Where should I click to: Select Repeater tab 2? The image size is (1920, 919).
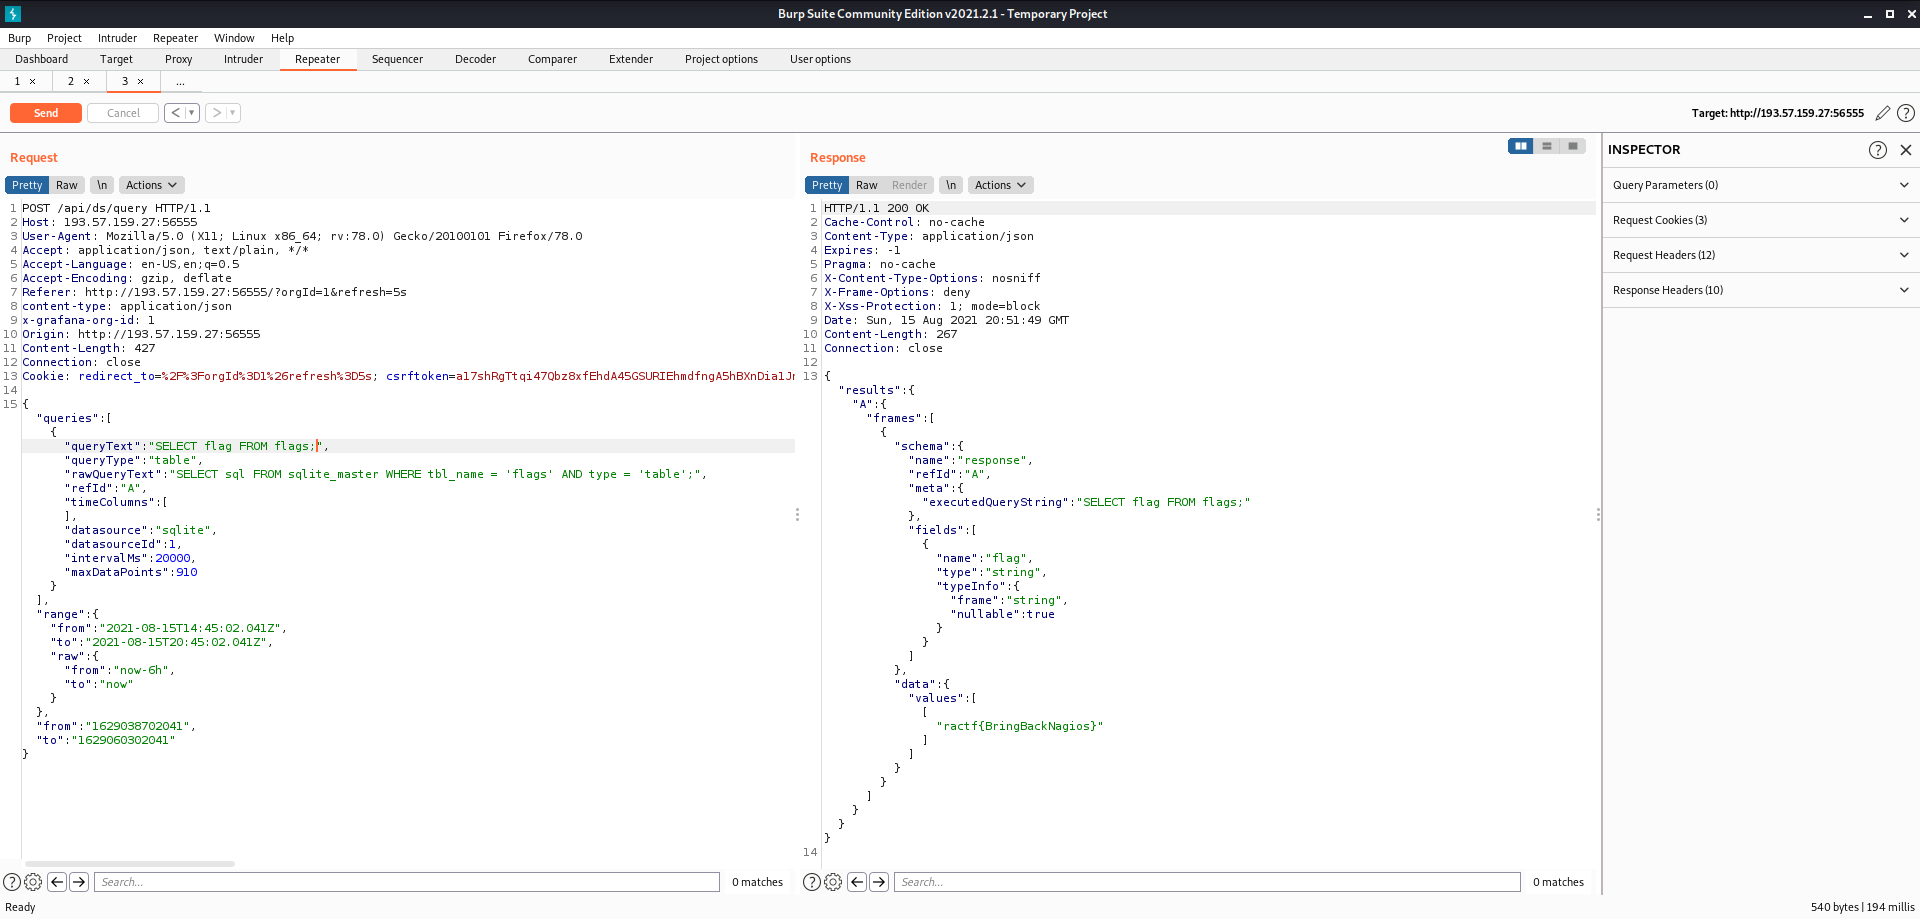pyautogui.click(x=71, y=82)
